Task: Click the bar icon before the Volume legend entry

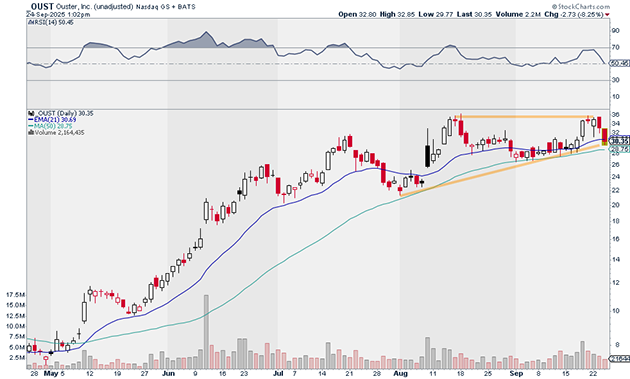Action: click(31, 132)
